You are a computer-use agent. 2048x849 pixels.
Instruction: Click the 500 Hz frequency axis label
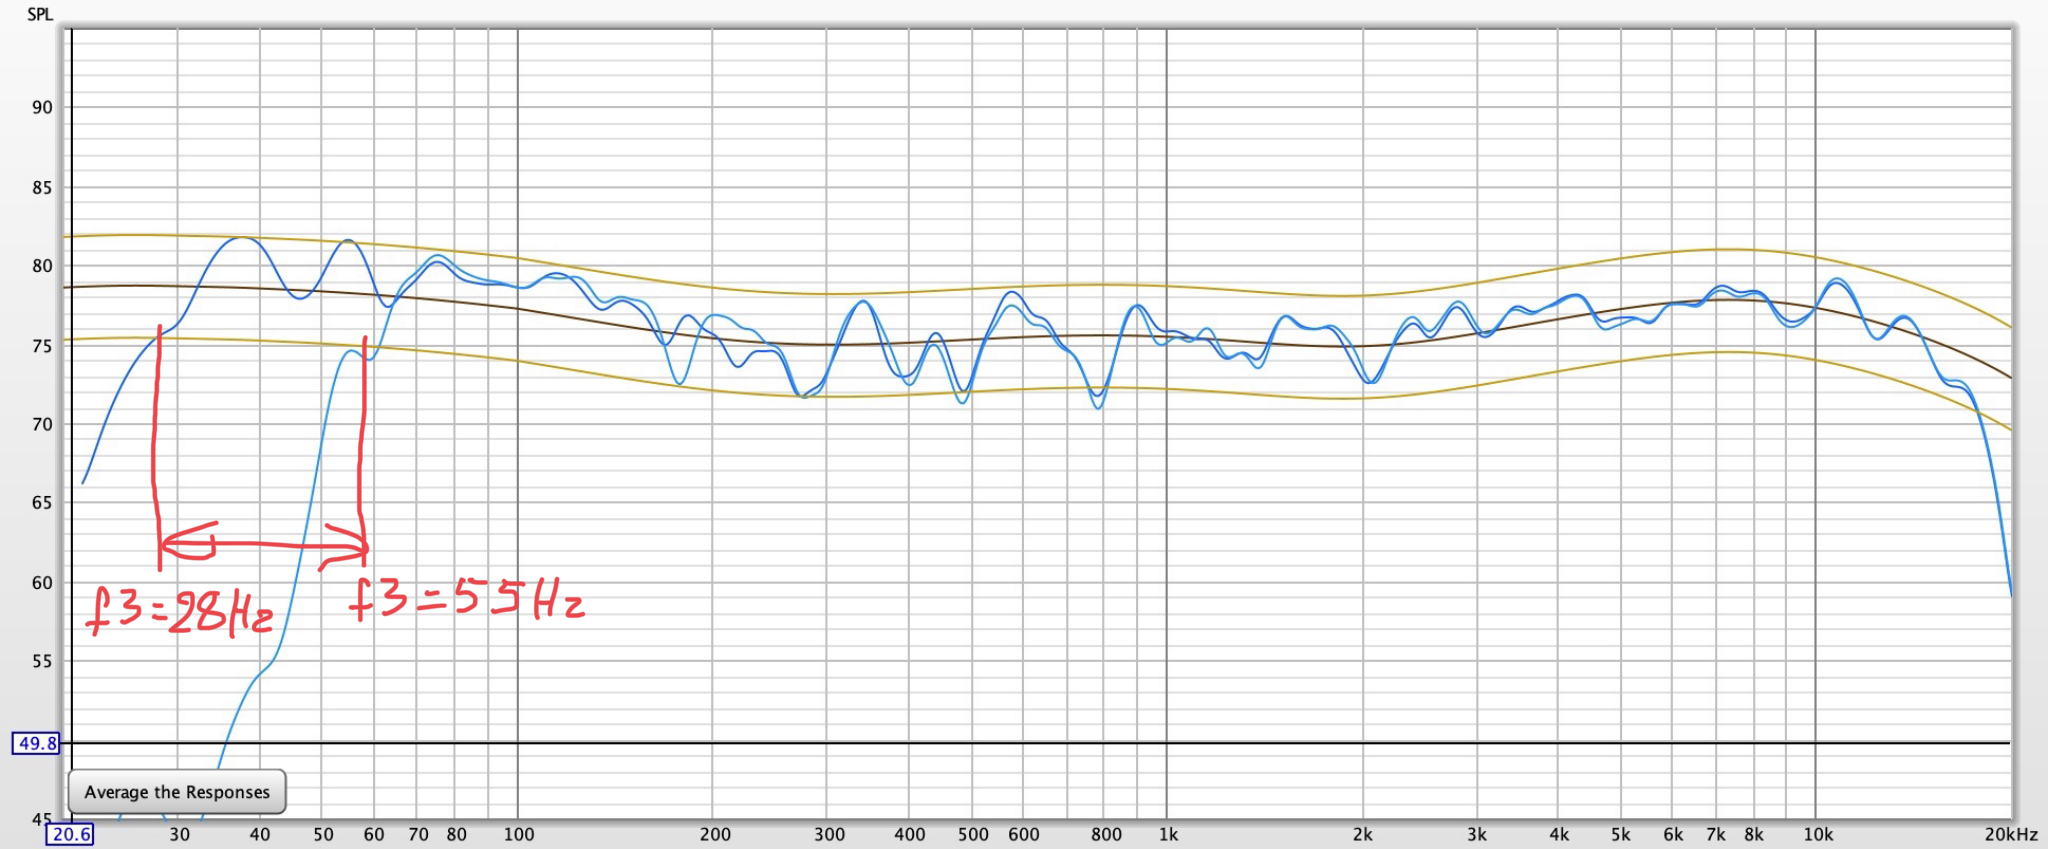[973, 834]
